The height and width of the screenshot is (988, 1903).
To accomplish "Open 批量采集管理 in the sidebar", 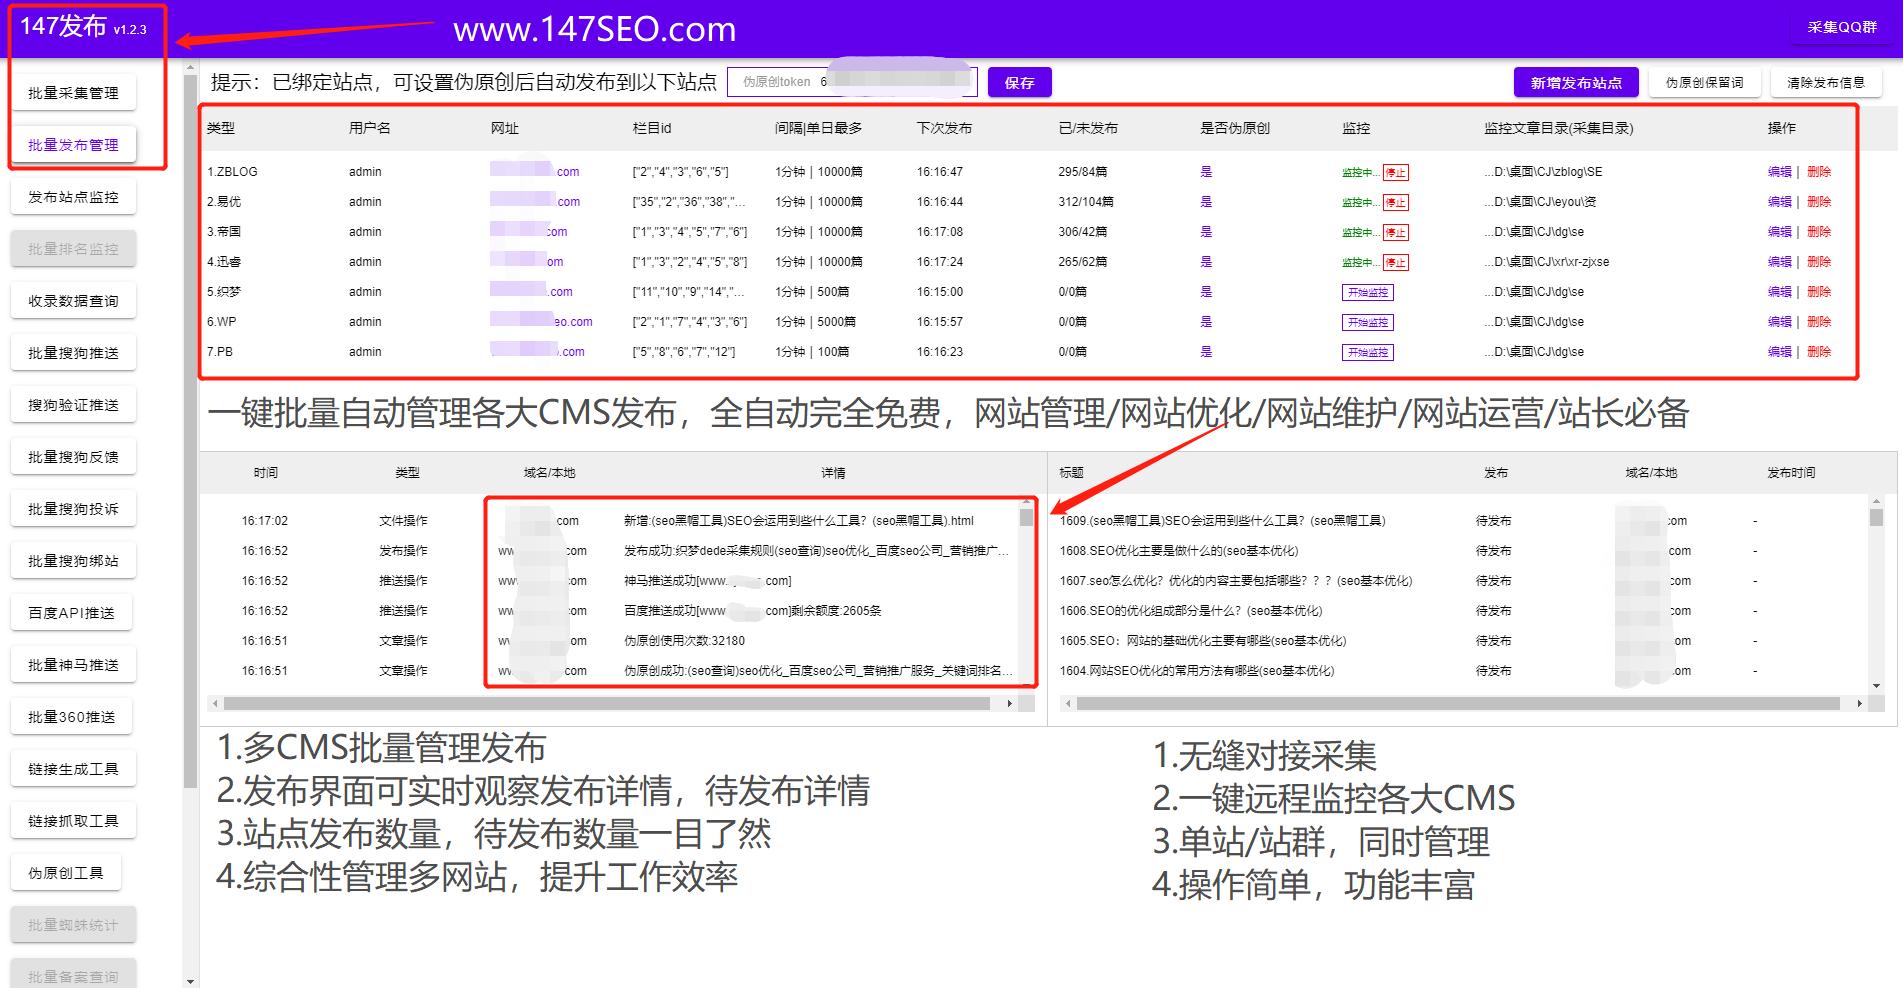I will click(x=74, y=91).
